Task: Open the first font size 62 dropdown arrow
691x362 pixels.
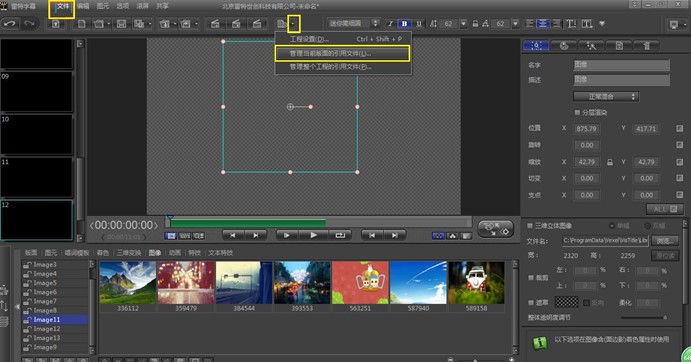Action: point(463,24)
